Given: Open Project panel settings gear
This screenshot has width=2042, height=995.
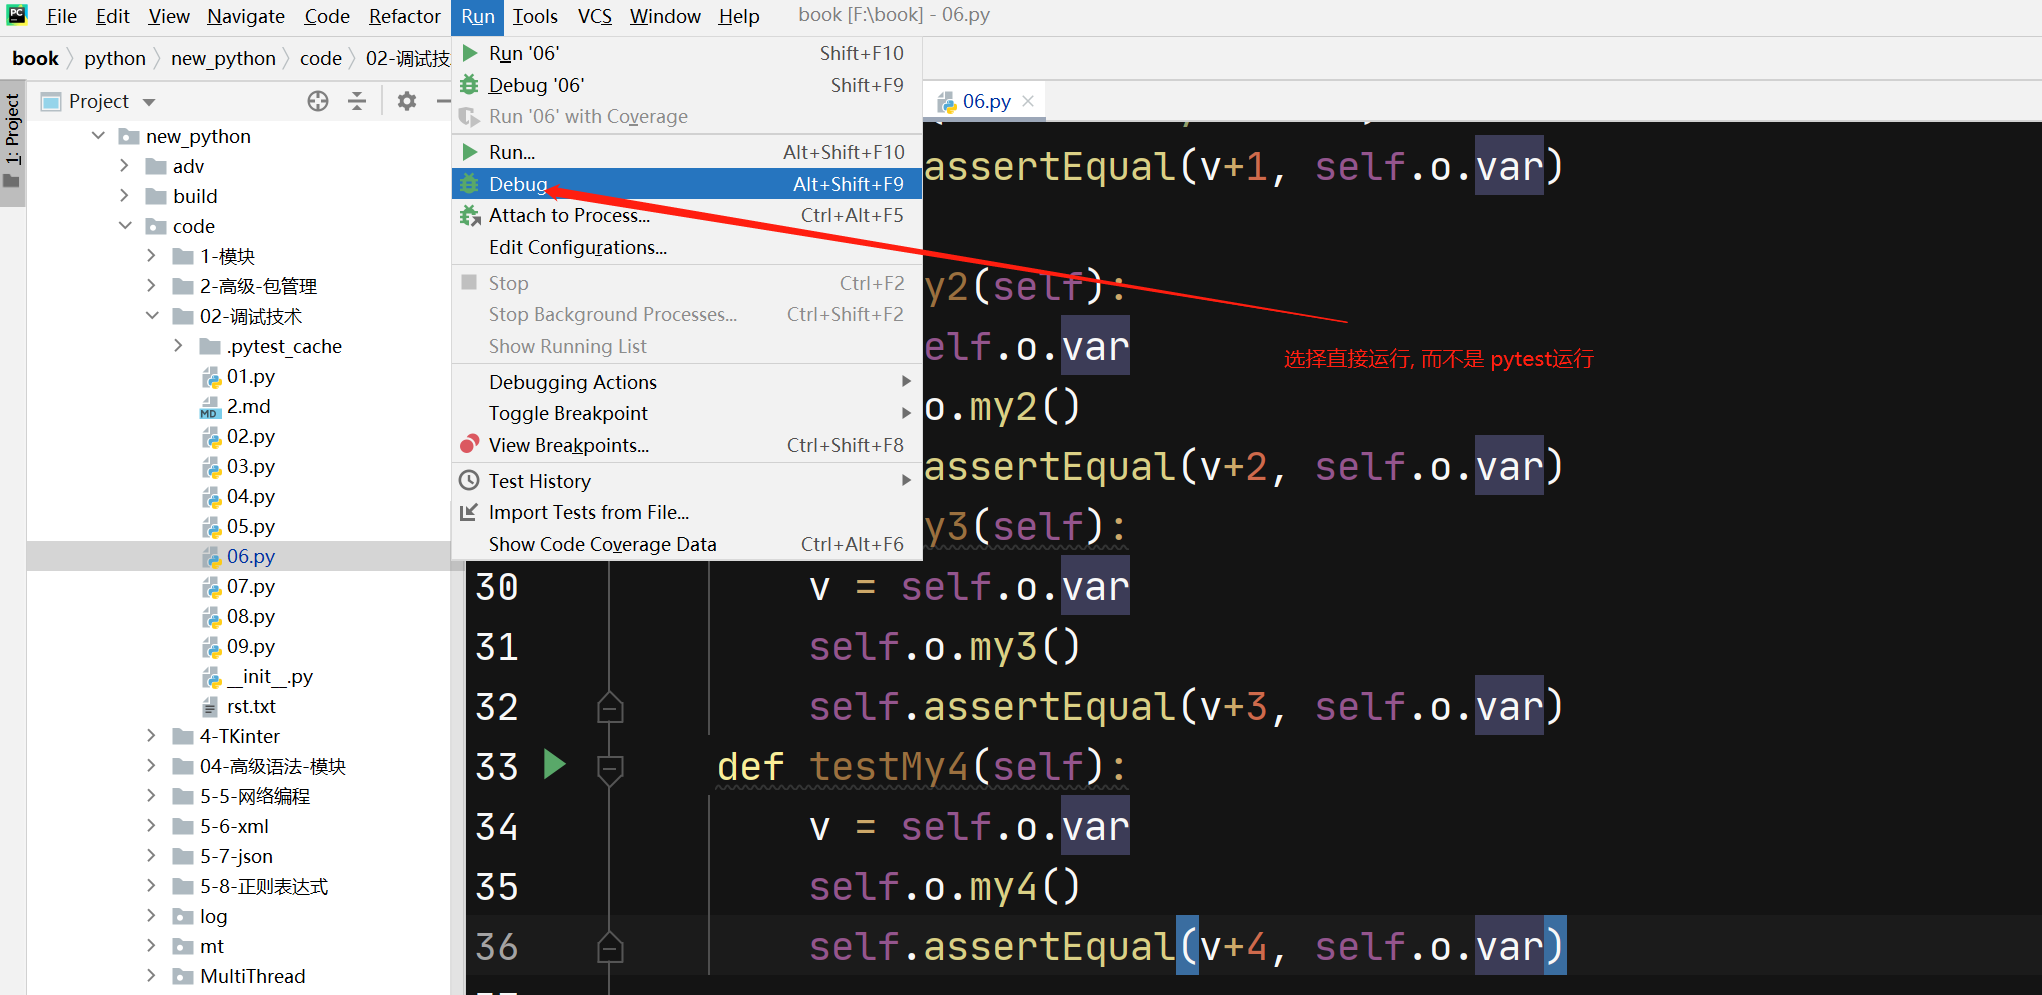Looking at the screenshot, I should click(406, 101).
